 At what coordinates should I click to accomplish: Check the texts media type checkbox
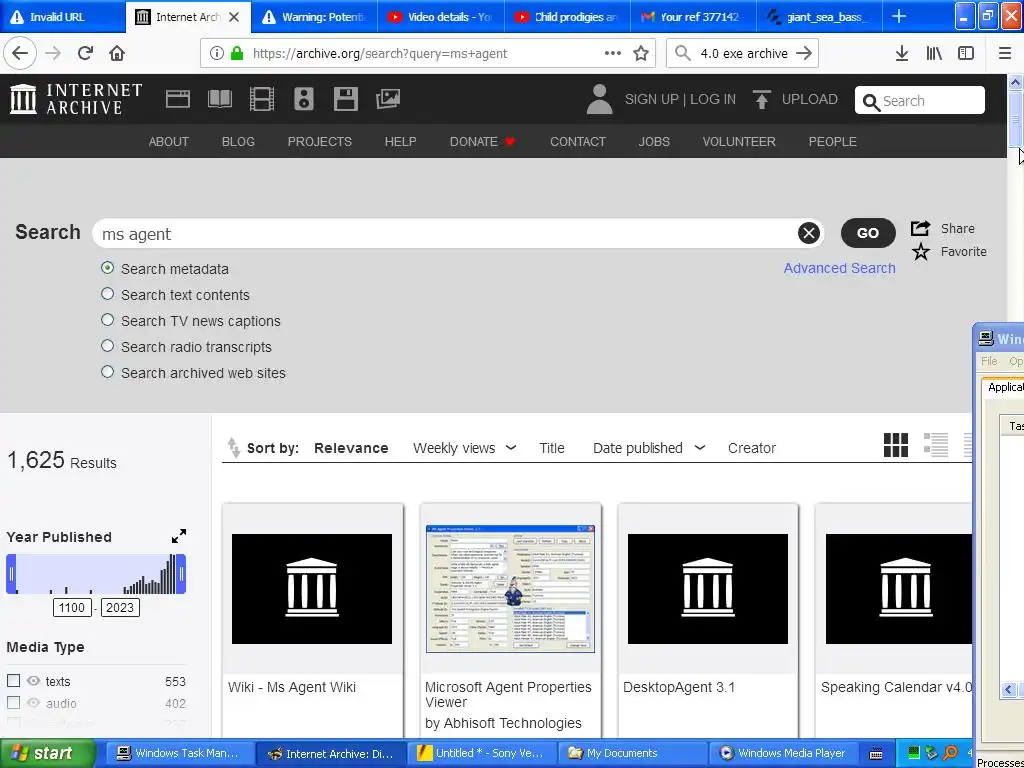pyautogui.click(x=13, y=680)
